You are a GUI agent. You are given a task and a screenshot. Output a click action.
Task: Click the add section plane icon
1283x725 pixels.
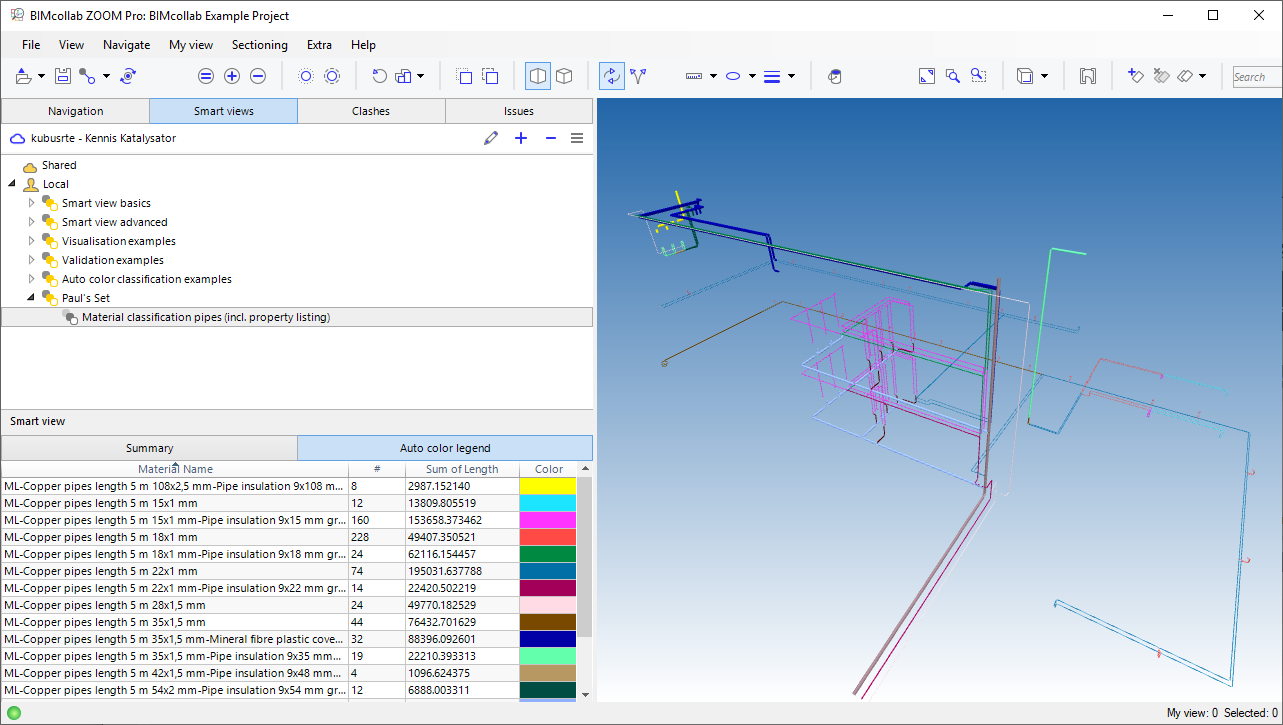[1135, 76]
